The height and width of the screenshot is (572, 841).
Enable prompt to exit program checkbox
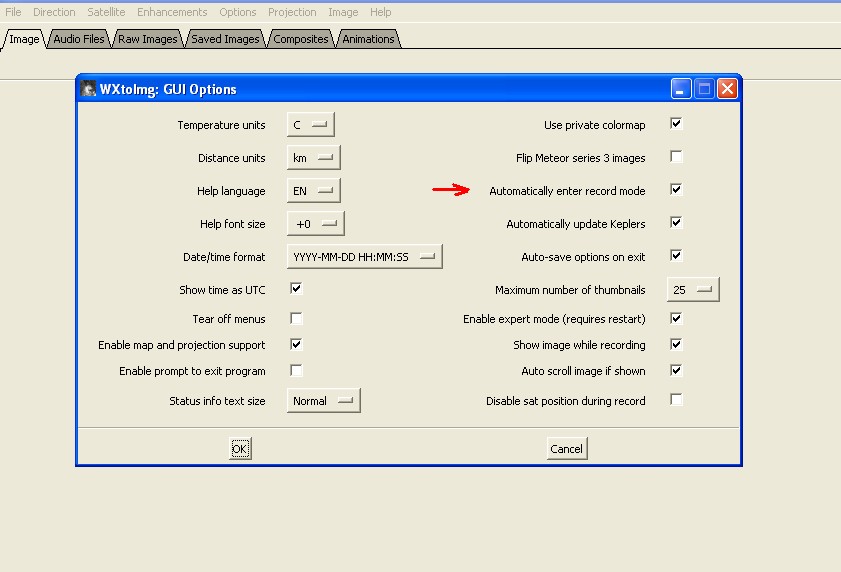296,370
